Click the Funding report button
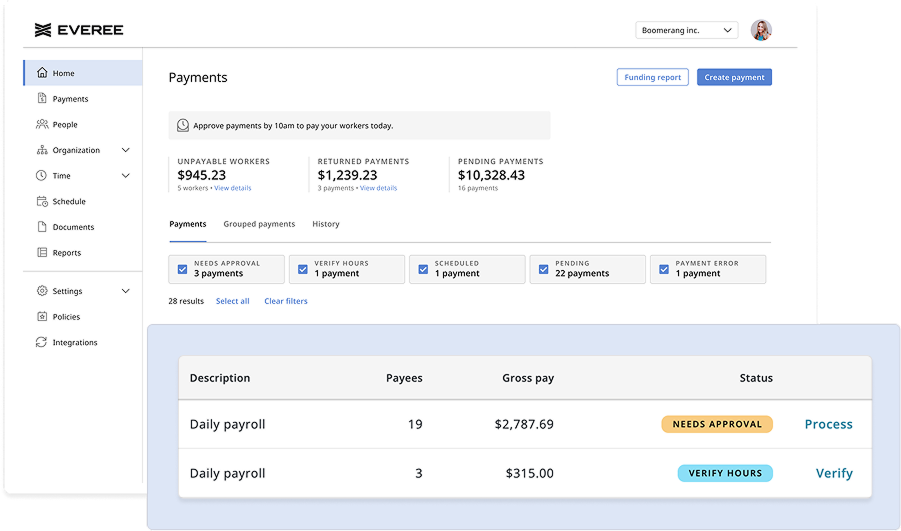This screenshot has height=531, width=901. tap(652, 77)
